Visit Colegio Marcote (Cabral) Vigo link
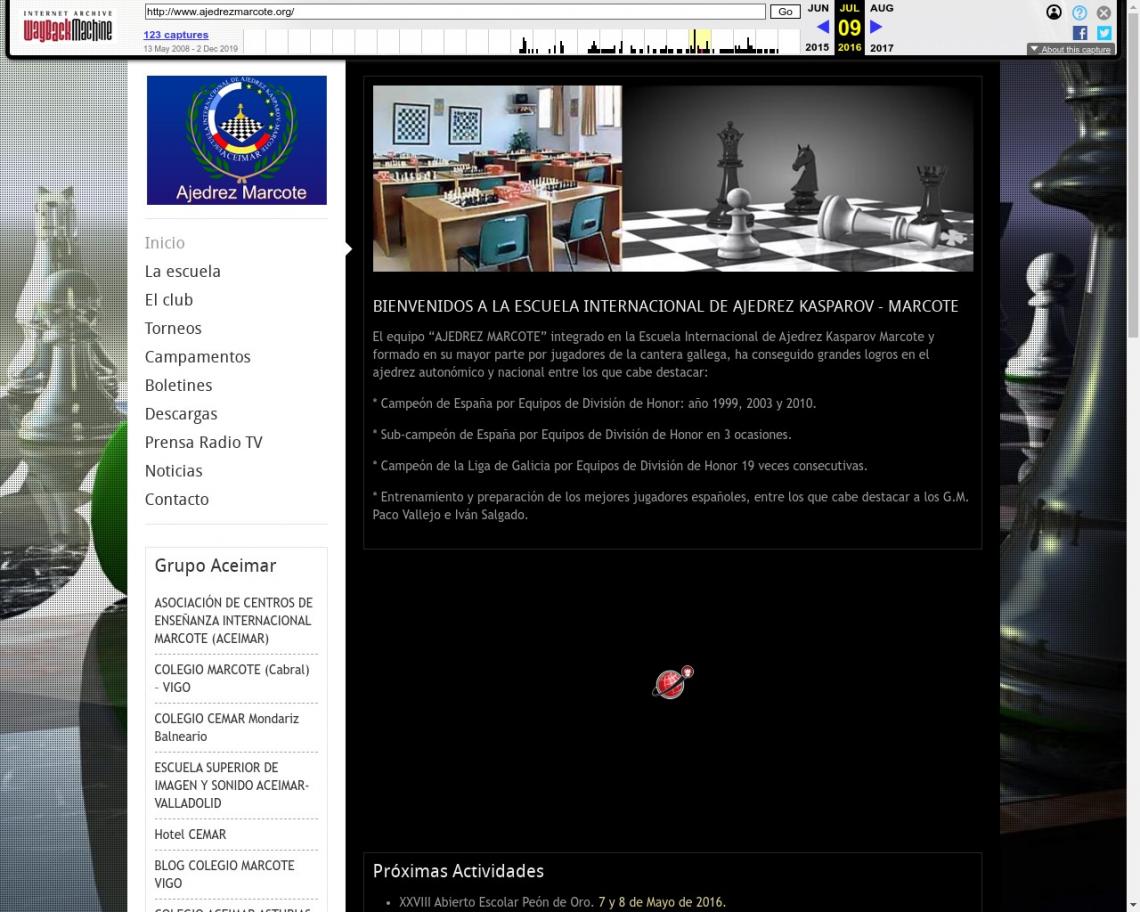The width and height of the screenshot is (1140, 912). 232,679
